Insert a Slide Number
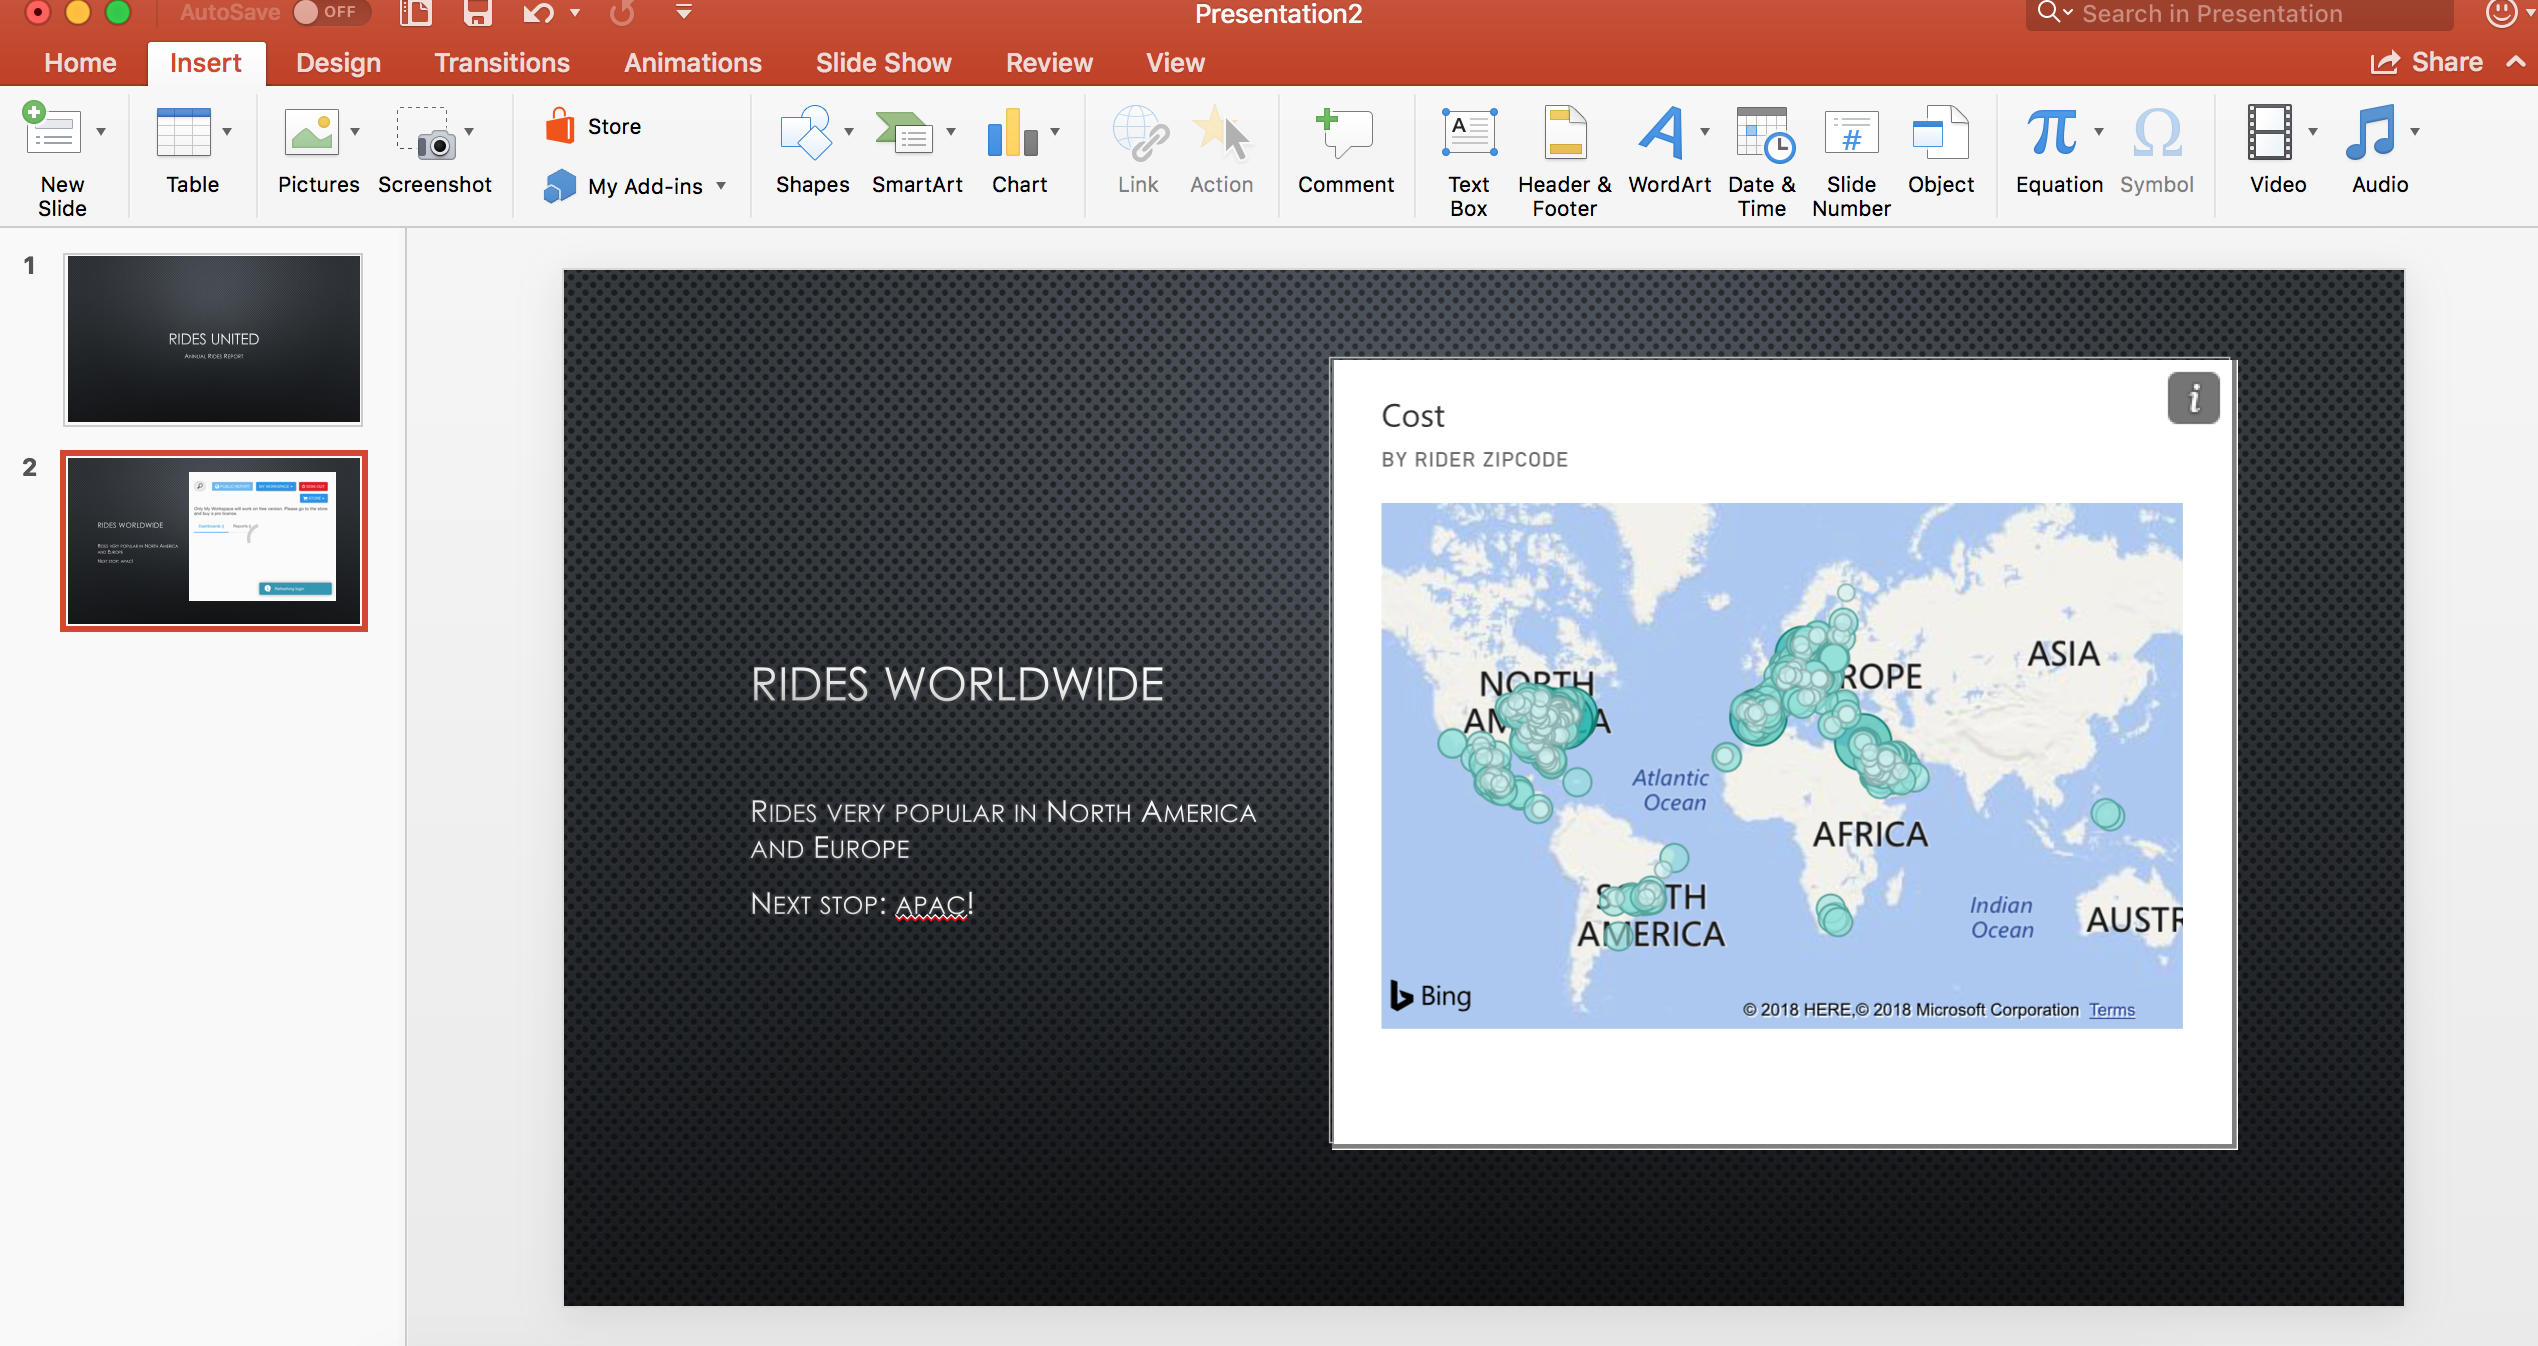The width and height of the screenshot is (2538, 1346). tap(1851, 134)
